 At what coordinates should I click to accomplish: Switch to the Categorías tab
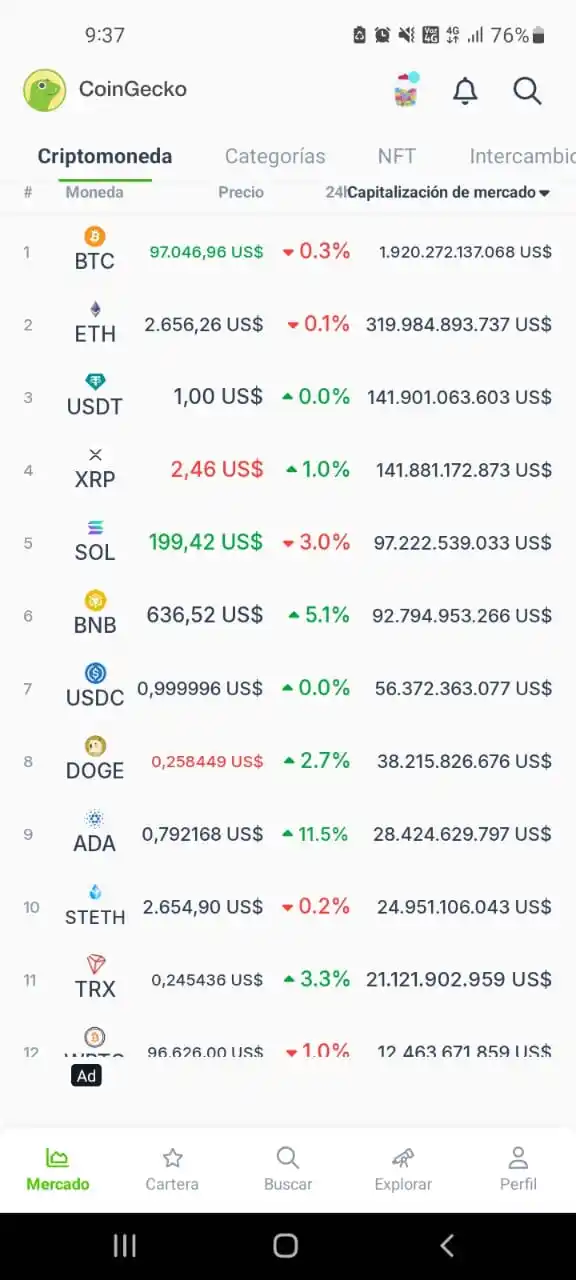pyautogui.click(x=275, y=156)
